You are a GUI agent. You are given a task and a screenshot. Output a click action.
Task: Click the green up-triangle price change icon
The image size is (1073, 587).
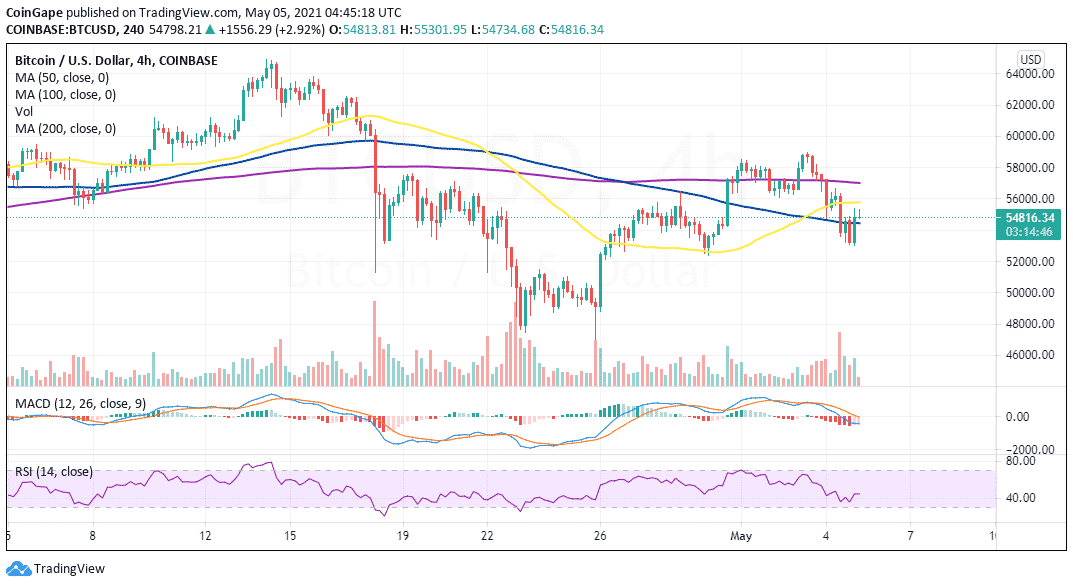point(209,29)
